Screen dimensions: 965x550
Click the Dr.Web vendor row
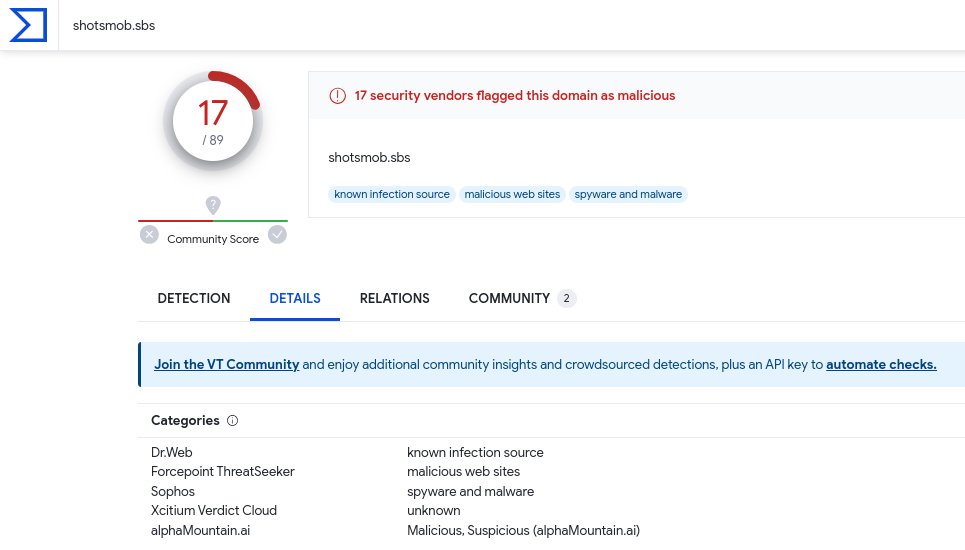tap(551, 452)
